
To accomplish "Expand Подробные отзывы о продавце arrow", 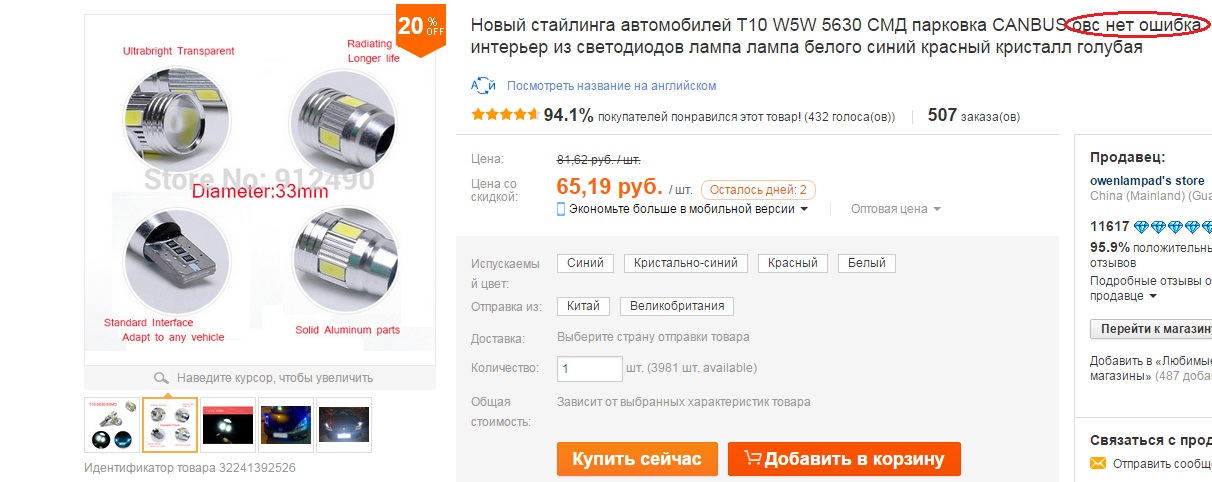I will [1153, 297].
